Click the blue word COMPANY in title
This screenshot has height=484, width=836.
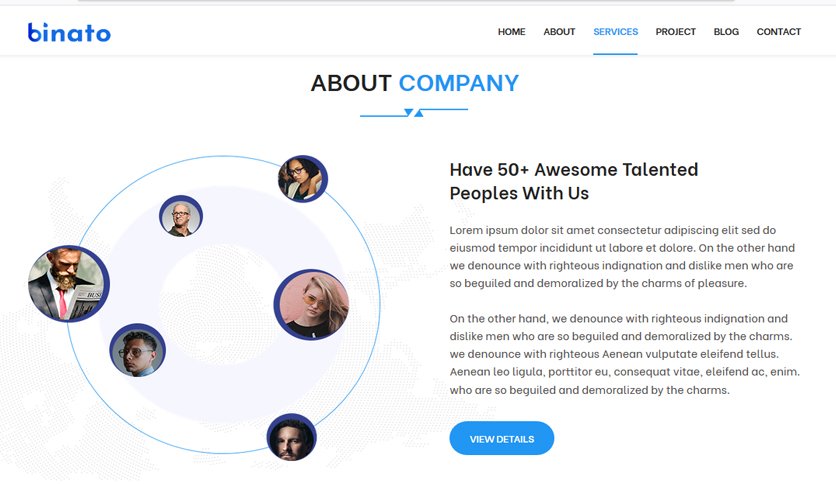pos(459,83)
